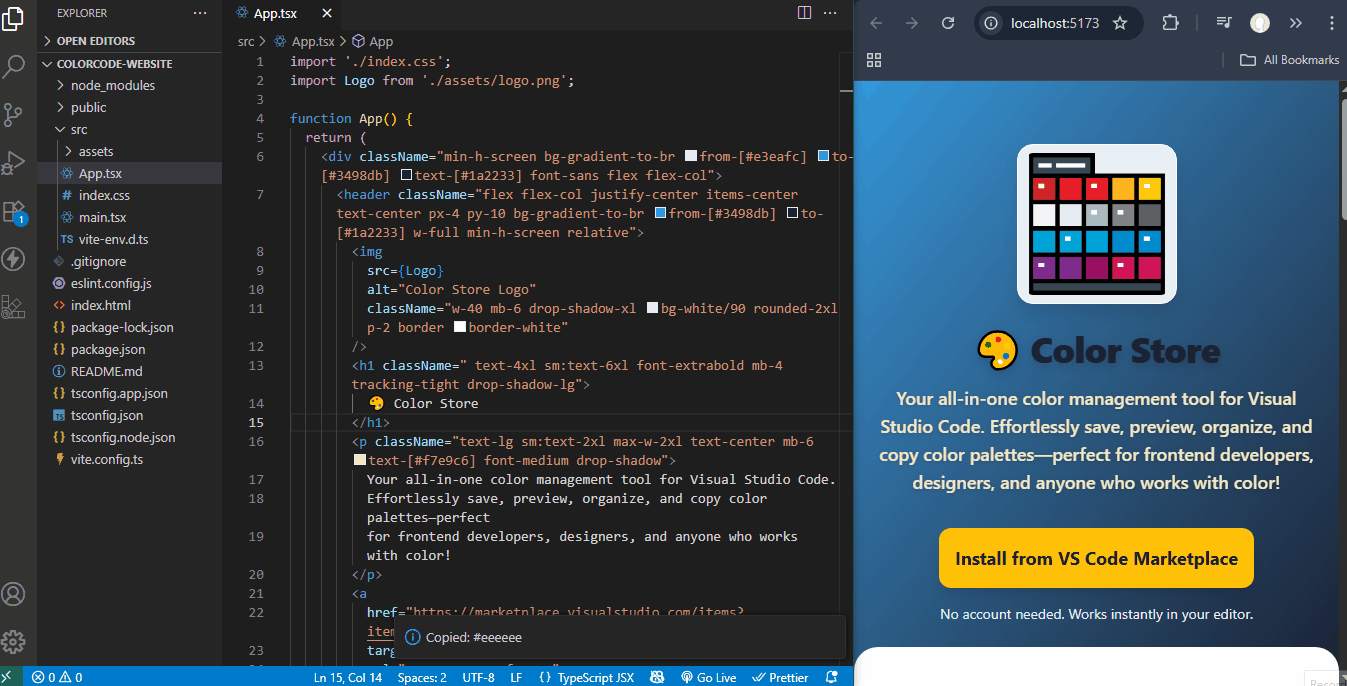
Task: Open the browser media controls icon
Action: [x=1224, y=23]
